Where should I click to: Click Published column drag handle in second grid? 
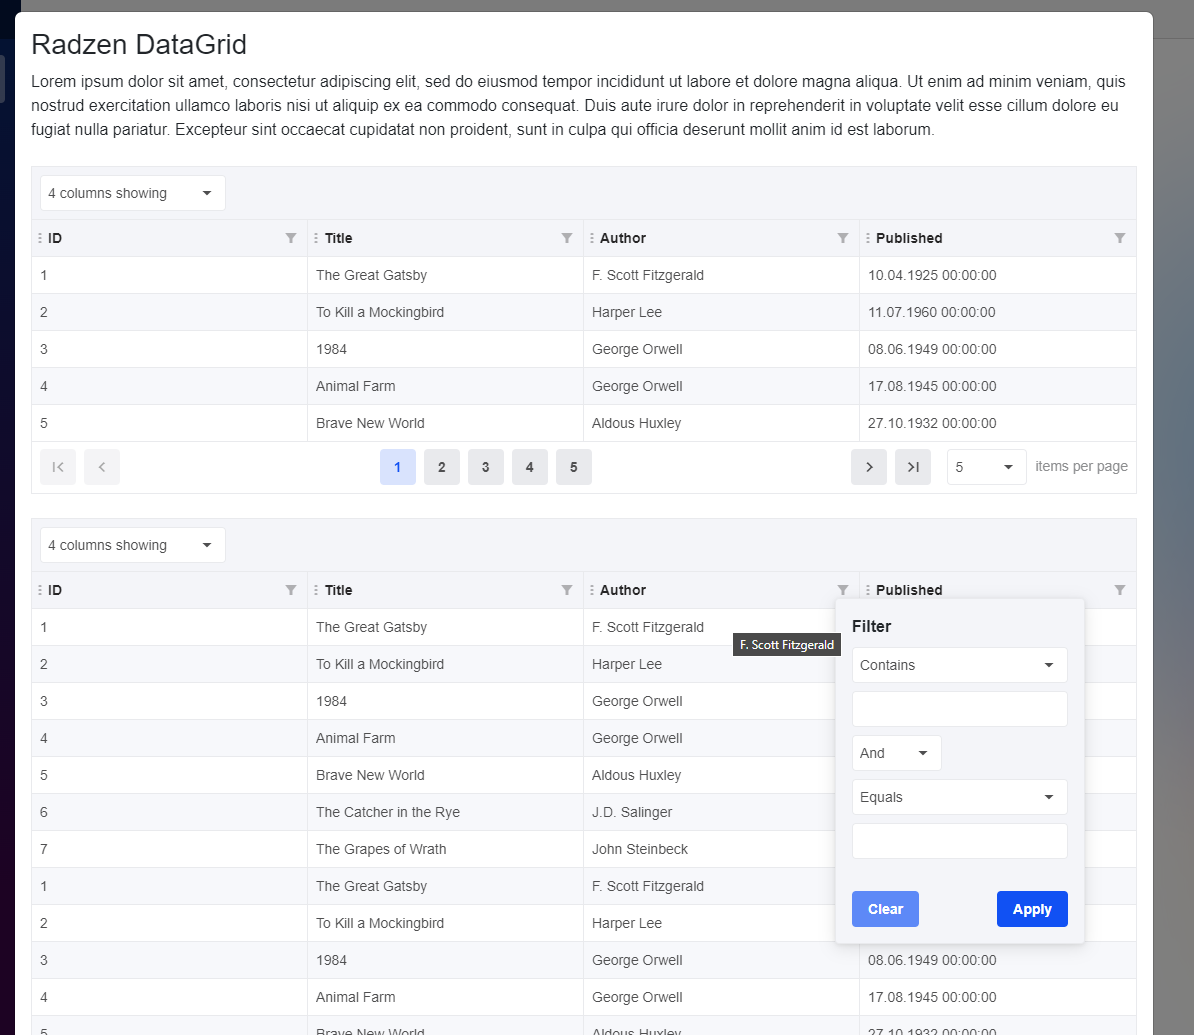click(868, 590)
